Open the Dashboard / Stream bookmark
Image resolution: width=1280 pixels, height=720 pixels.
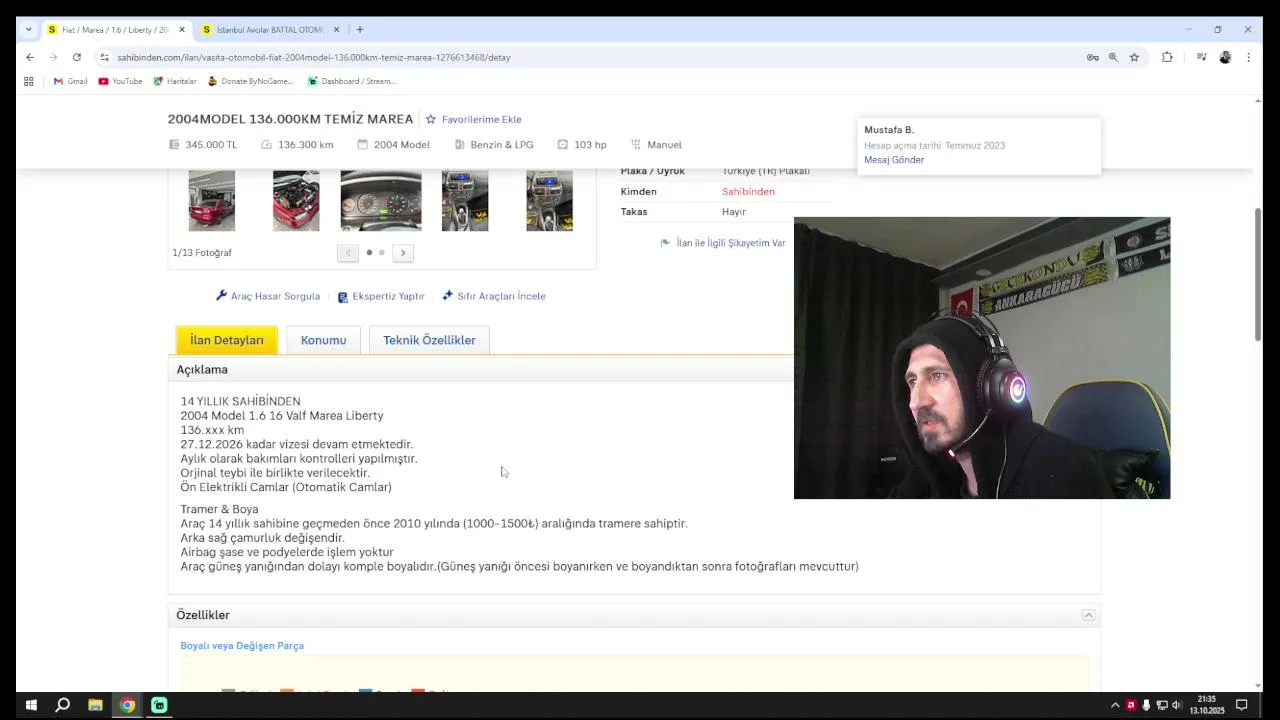(351, 81)
